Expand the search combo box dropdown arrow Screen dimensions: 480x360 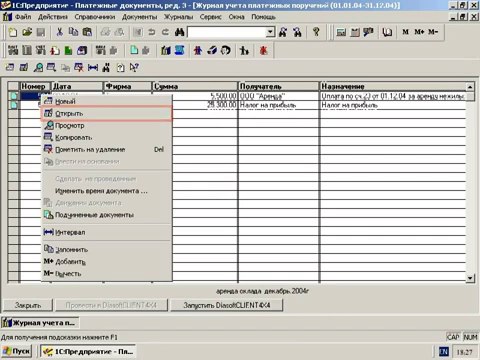click(270, 32)
